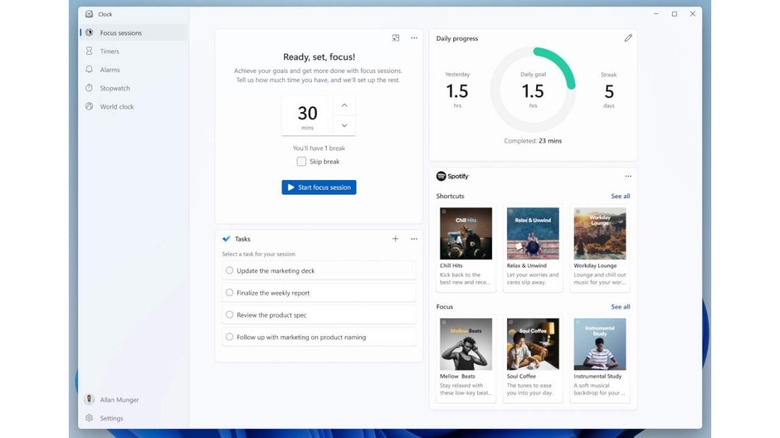Screen dimensions: 780x438
Task: Increase focus minutes with the up arrow
Action: (344, 105)
